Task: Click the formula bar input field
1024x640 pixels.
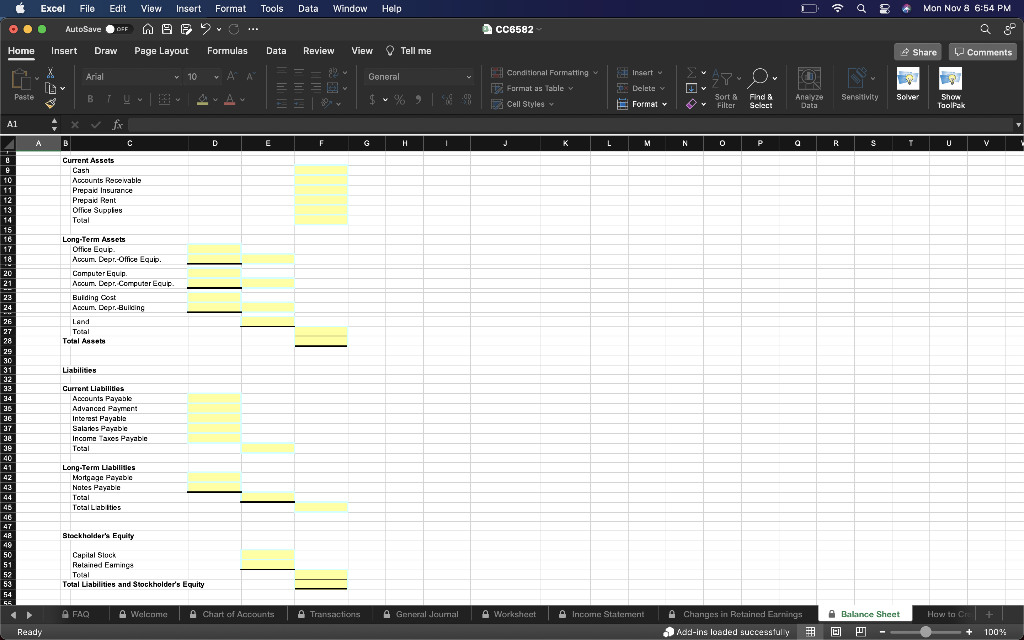Action: pyautogui.click(x=571, y=124)
